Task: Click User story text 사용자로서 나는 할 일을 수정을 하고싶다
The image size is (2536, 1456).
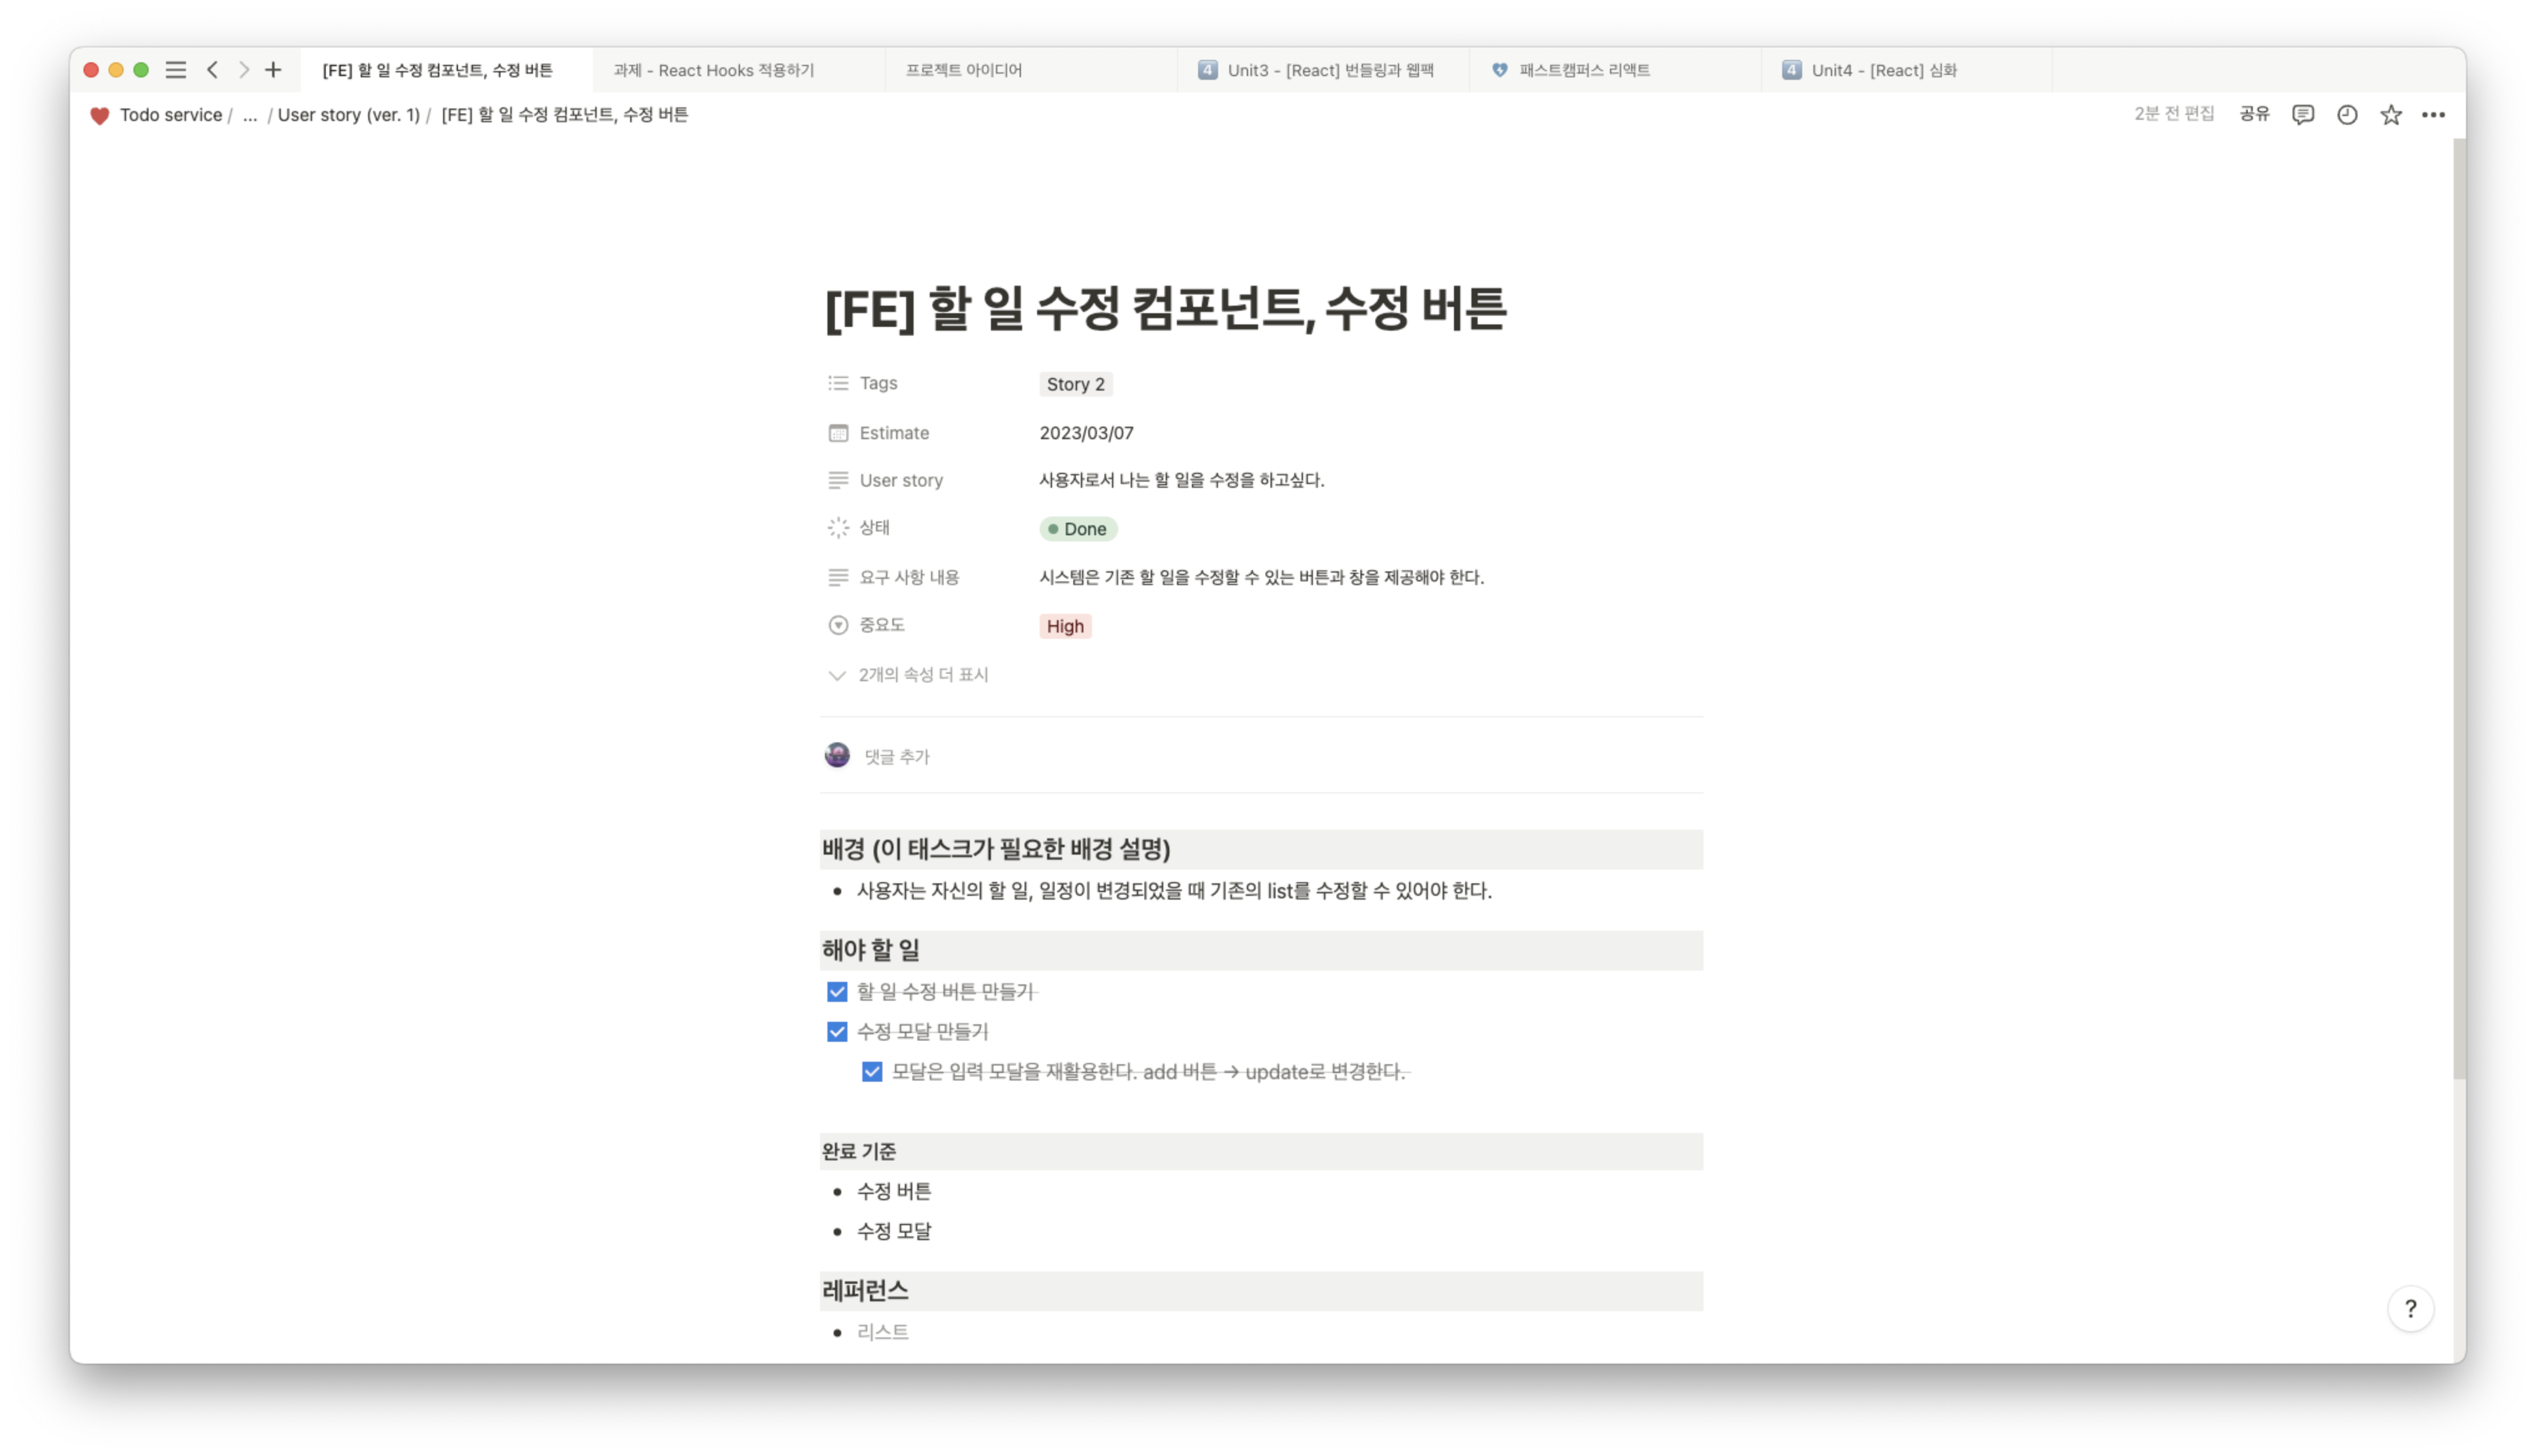Action: tap(1181, 480)
